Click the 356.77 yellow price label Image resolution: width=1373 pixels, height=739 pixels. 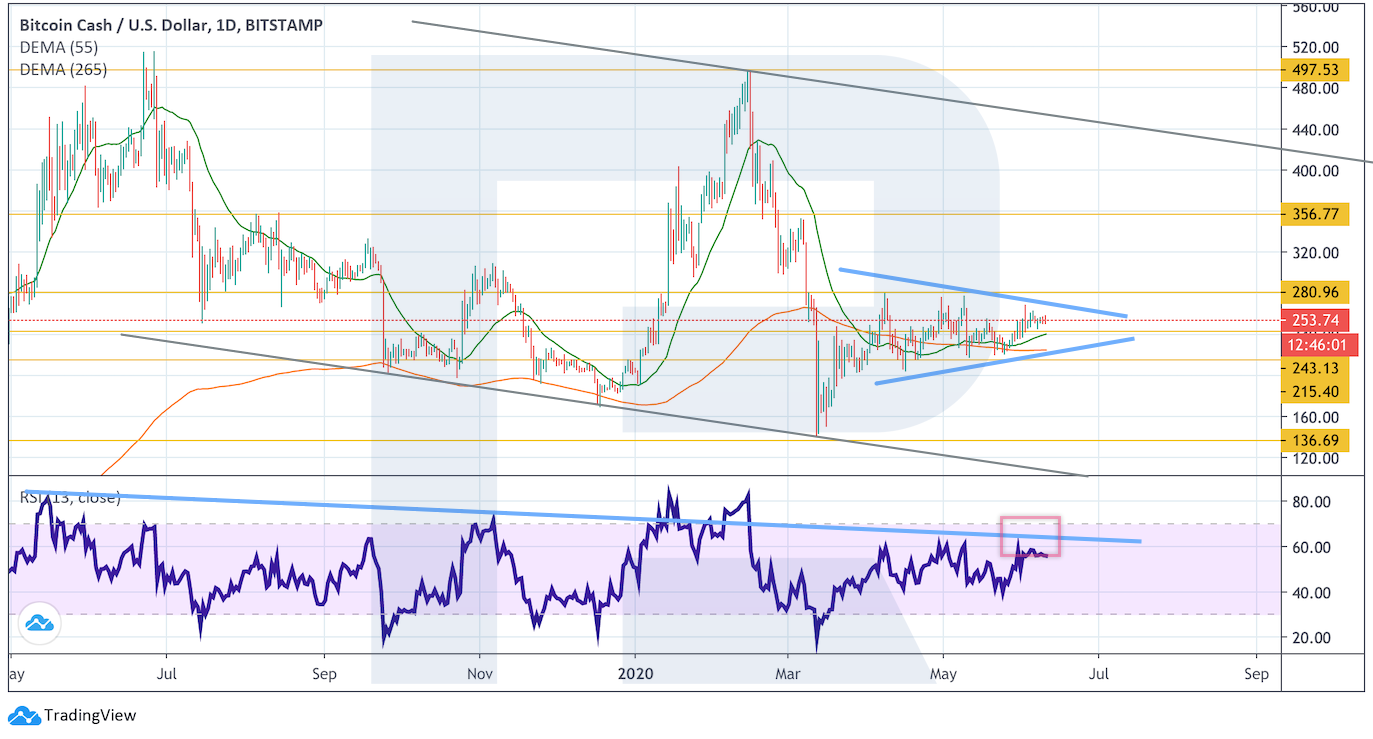click(1315, 214)
